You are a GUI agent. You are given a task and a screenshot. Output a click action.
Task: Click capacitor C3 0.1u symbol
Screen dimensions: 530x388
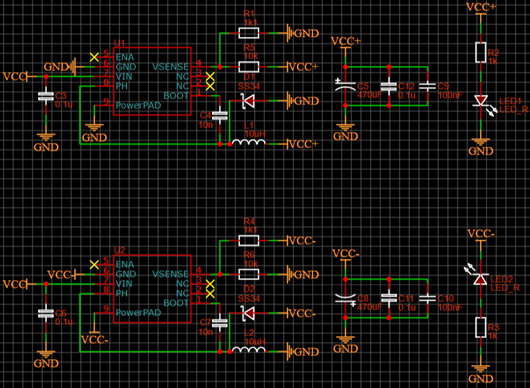[46, 96]
